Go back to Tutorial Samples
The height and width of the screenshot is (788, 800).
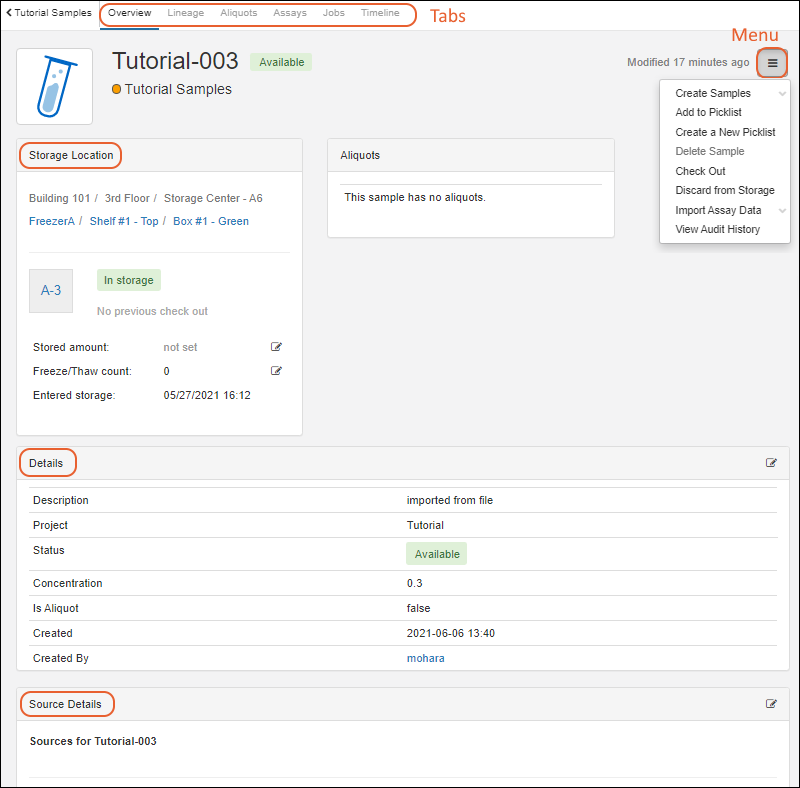coord(49,13)
